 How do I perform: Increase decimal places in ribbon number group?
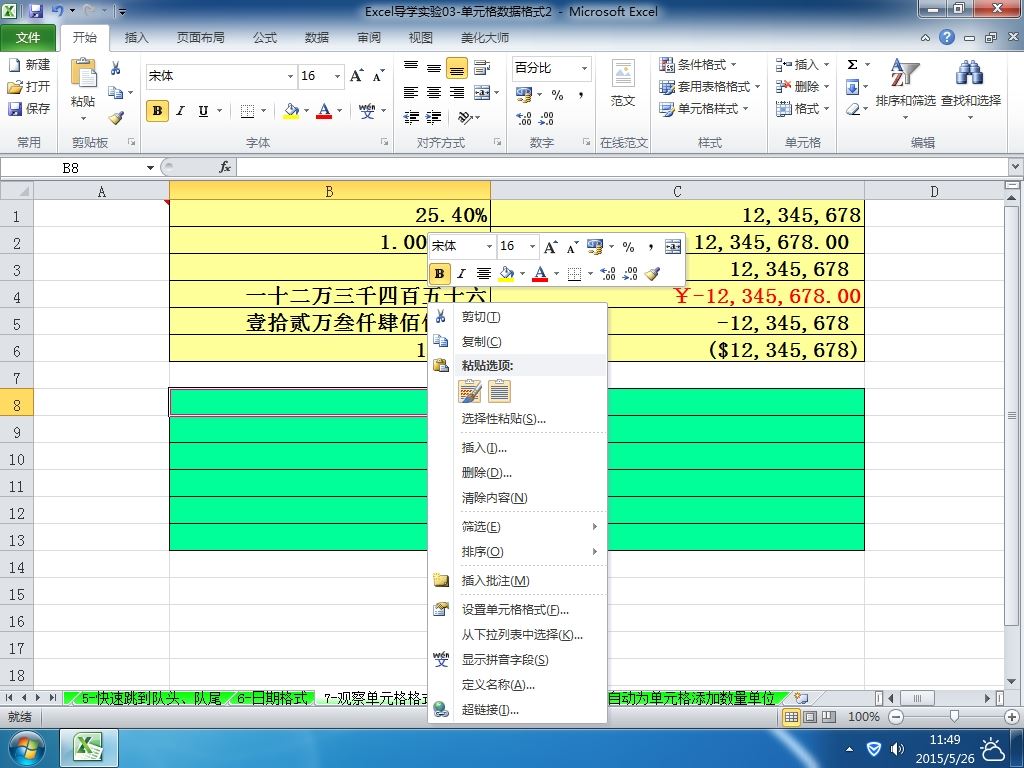pos(524,118)
